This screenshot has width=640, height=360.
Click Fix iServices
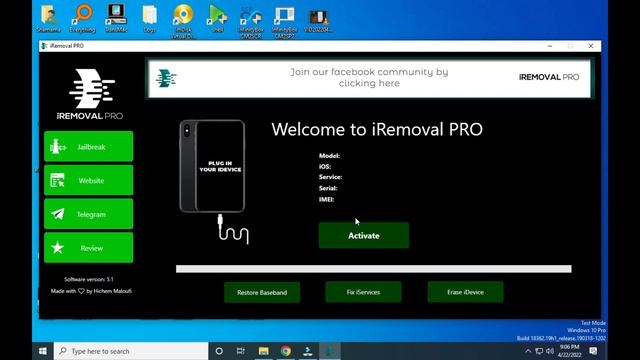pos(363,292)
